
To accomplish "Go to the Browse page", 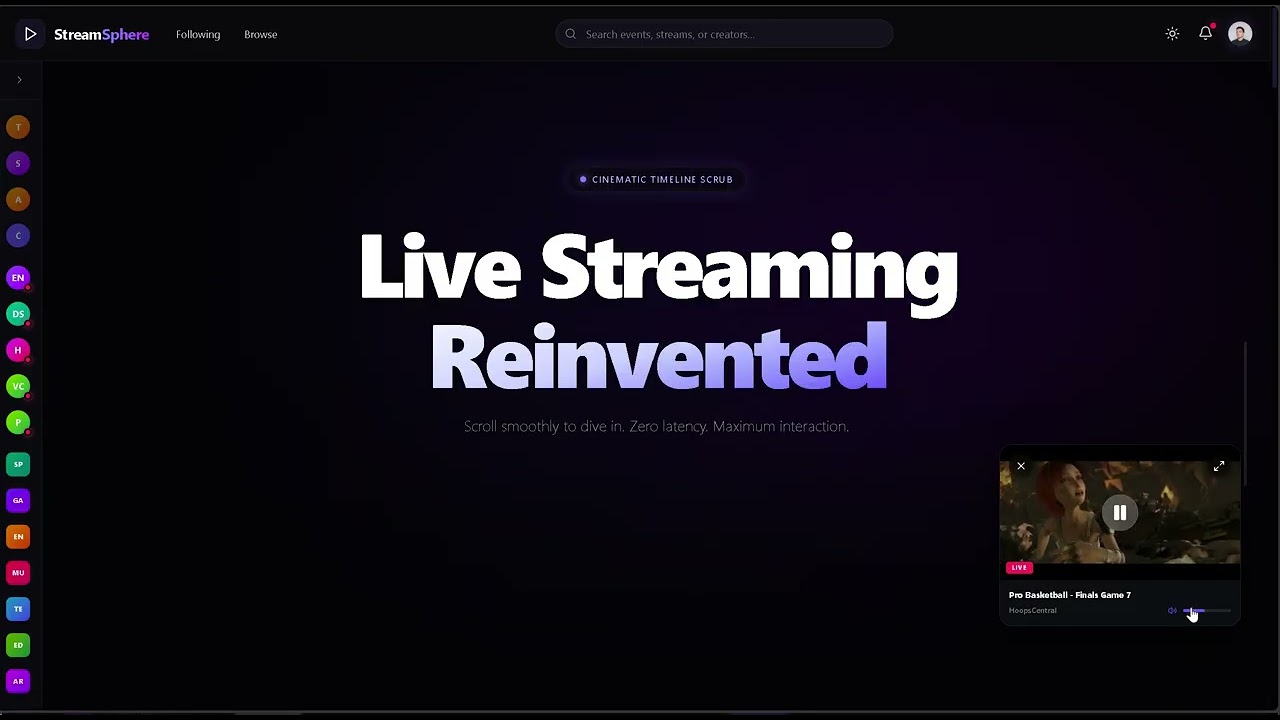I will [x=260, y=34].
